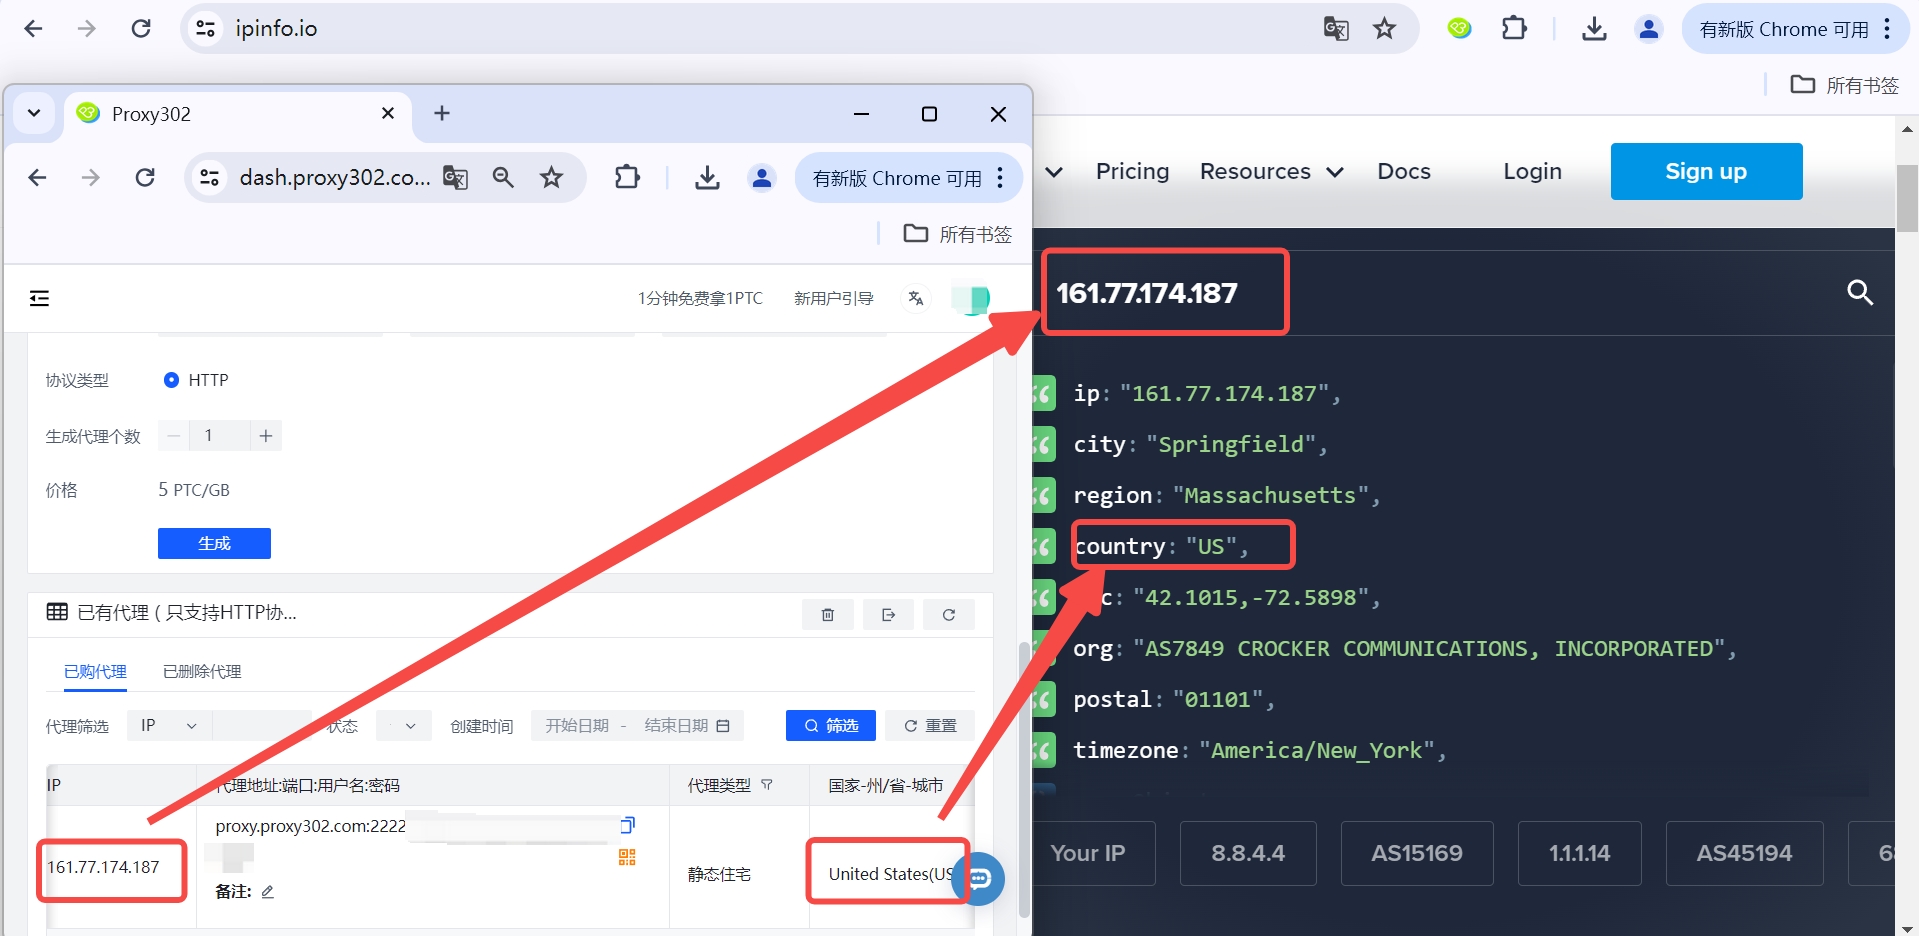1919x936 pixels.
Task: Decrease the 生成代理个数 count
Action: click(x=174, y=436)
